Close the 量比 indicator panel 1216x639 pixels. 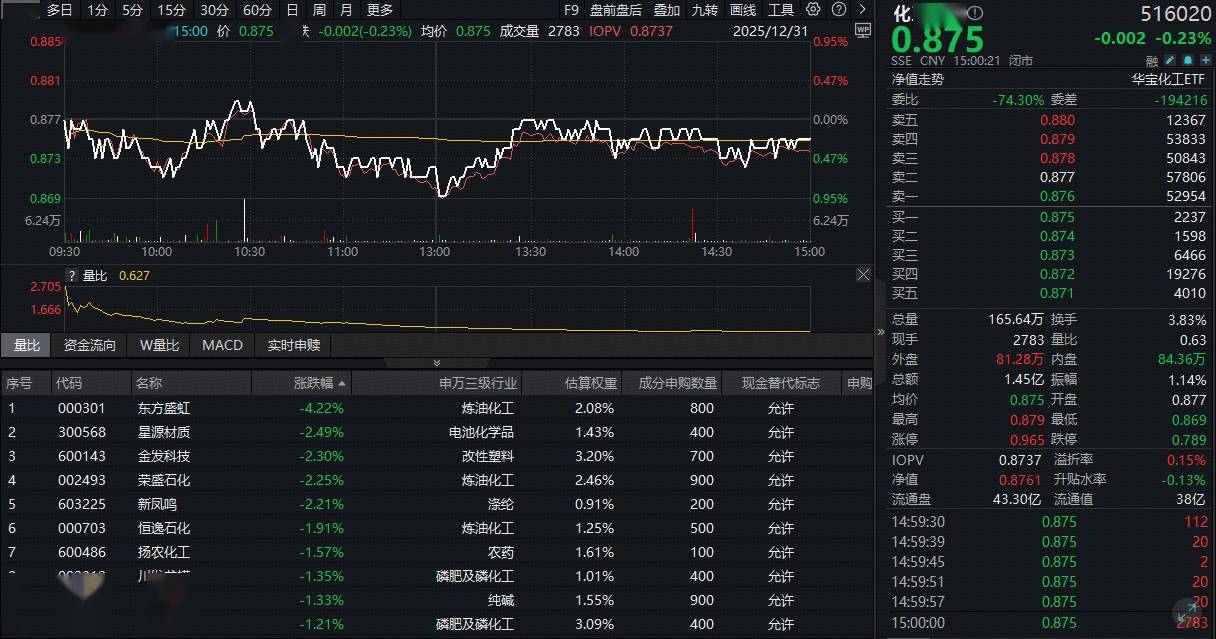click(863, 275)
